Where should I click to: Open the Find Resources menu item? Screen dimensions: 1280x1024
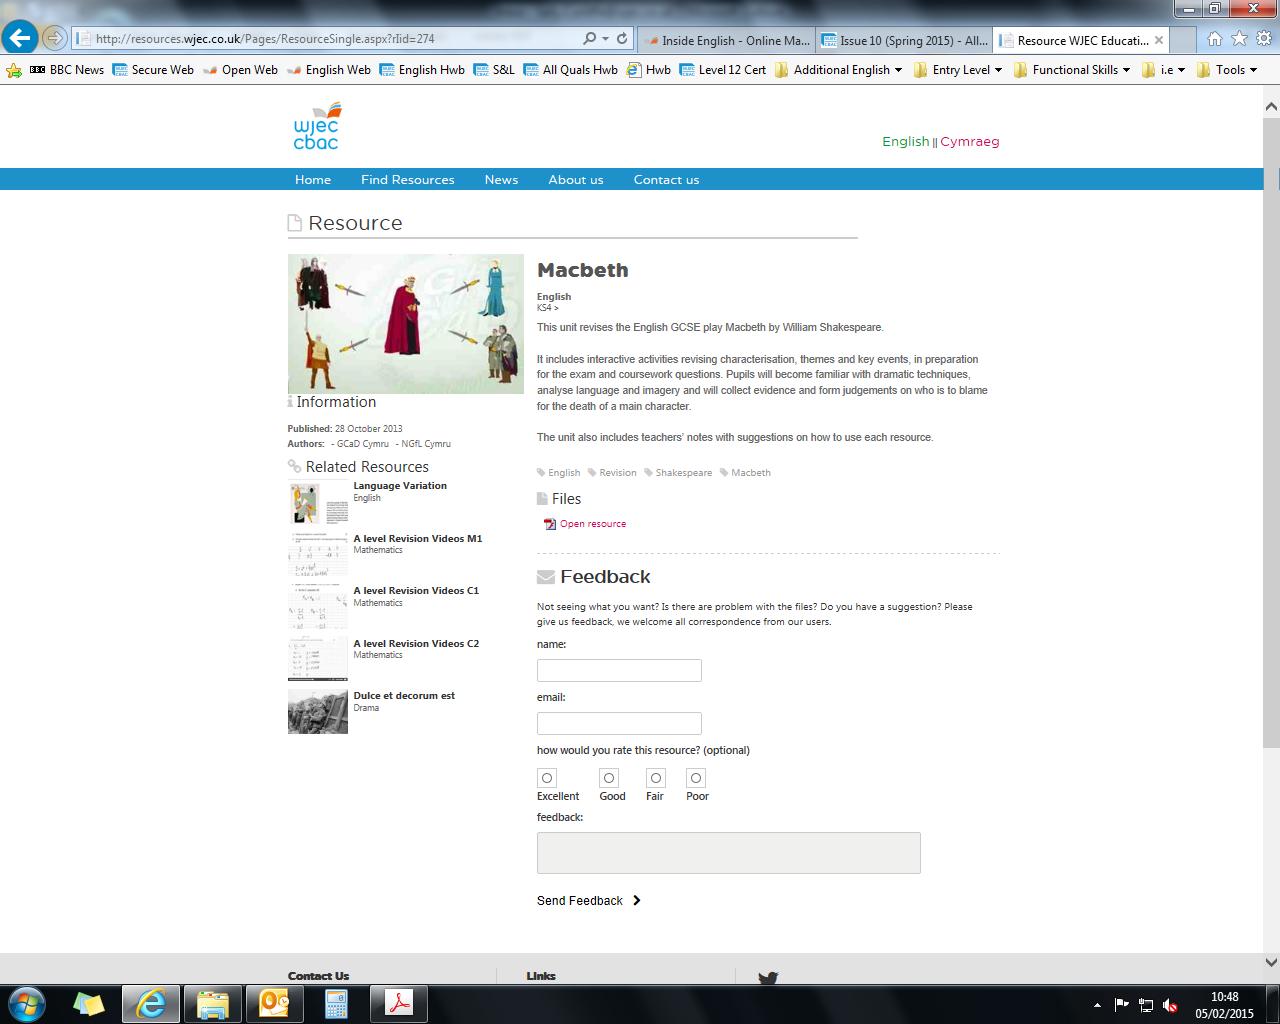click(408, 180)
